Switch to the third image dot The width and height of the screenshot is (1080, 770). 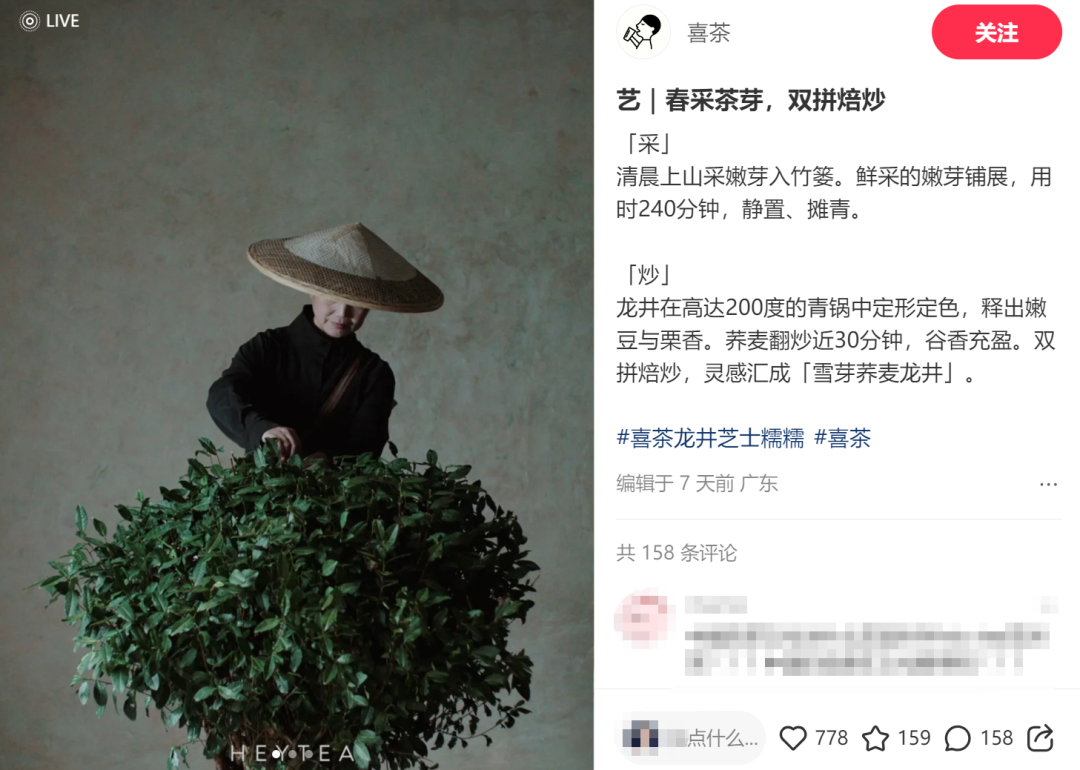tap(308, 754)
